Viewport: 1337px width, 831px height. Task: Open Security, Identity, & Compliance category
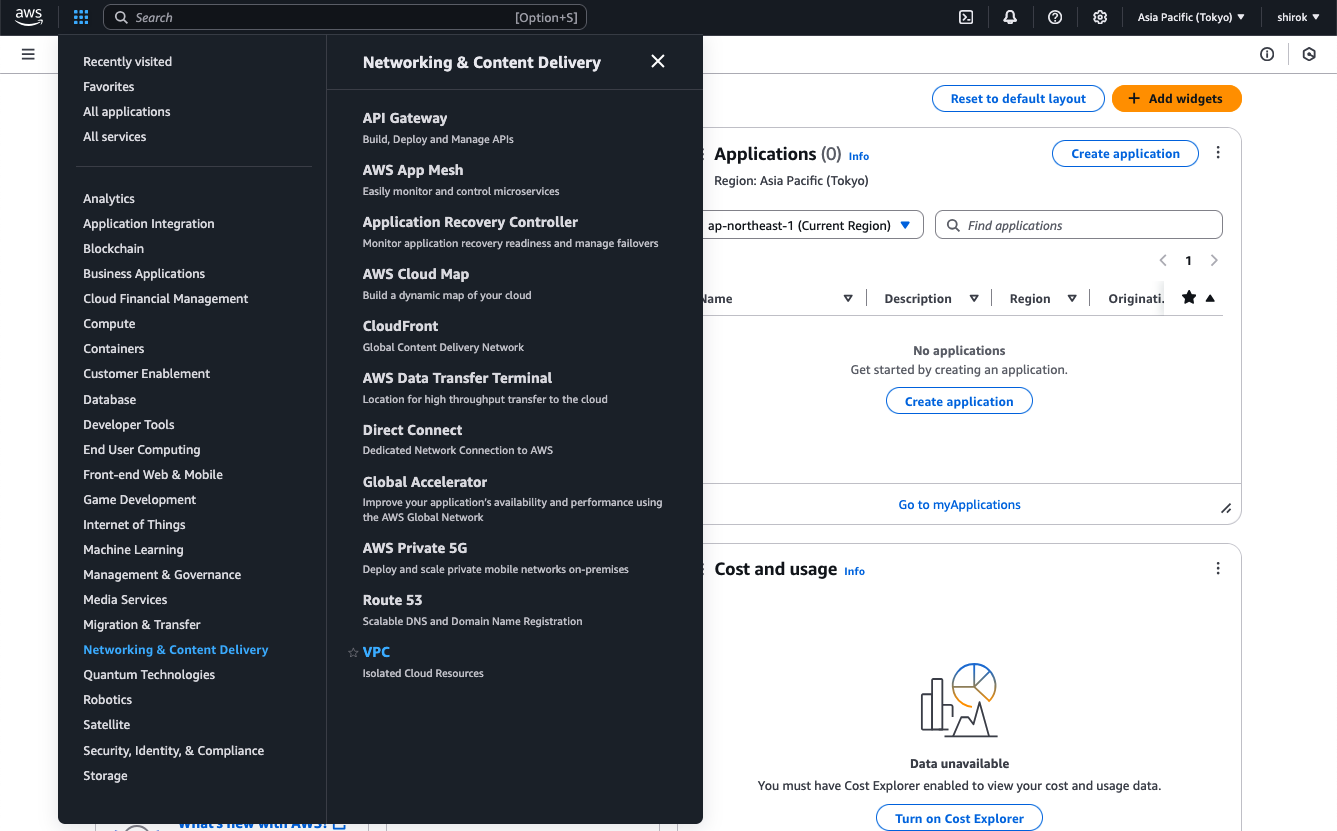(174, 751)
